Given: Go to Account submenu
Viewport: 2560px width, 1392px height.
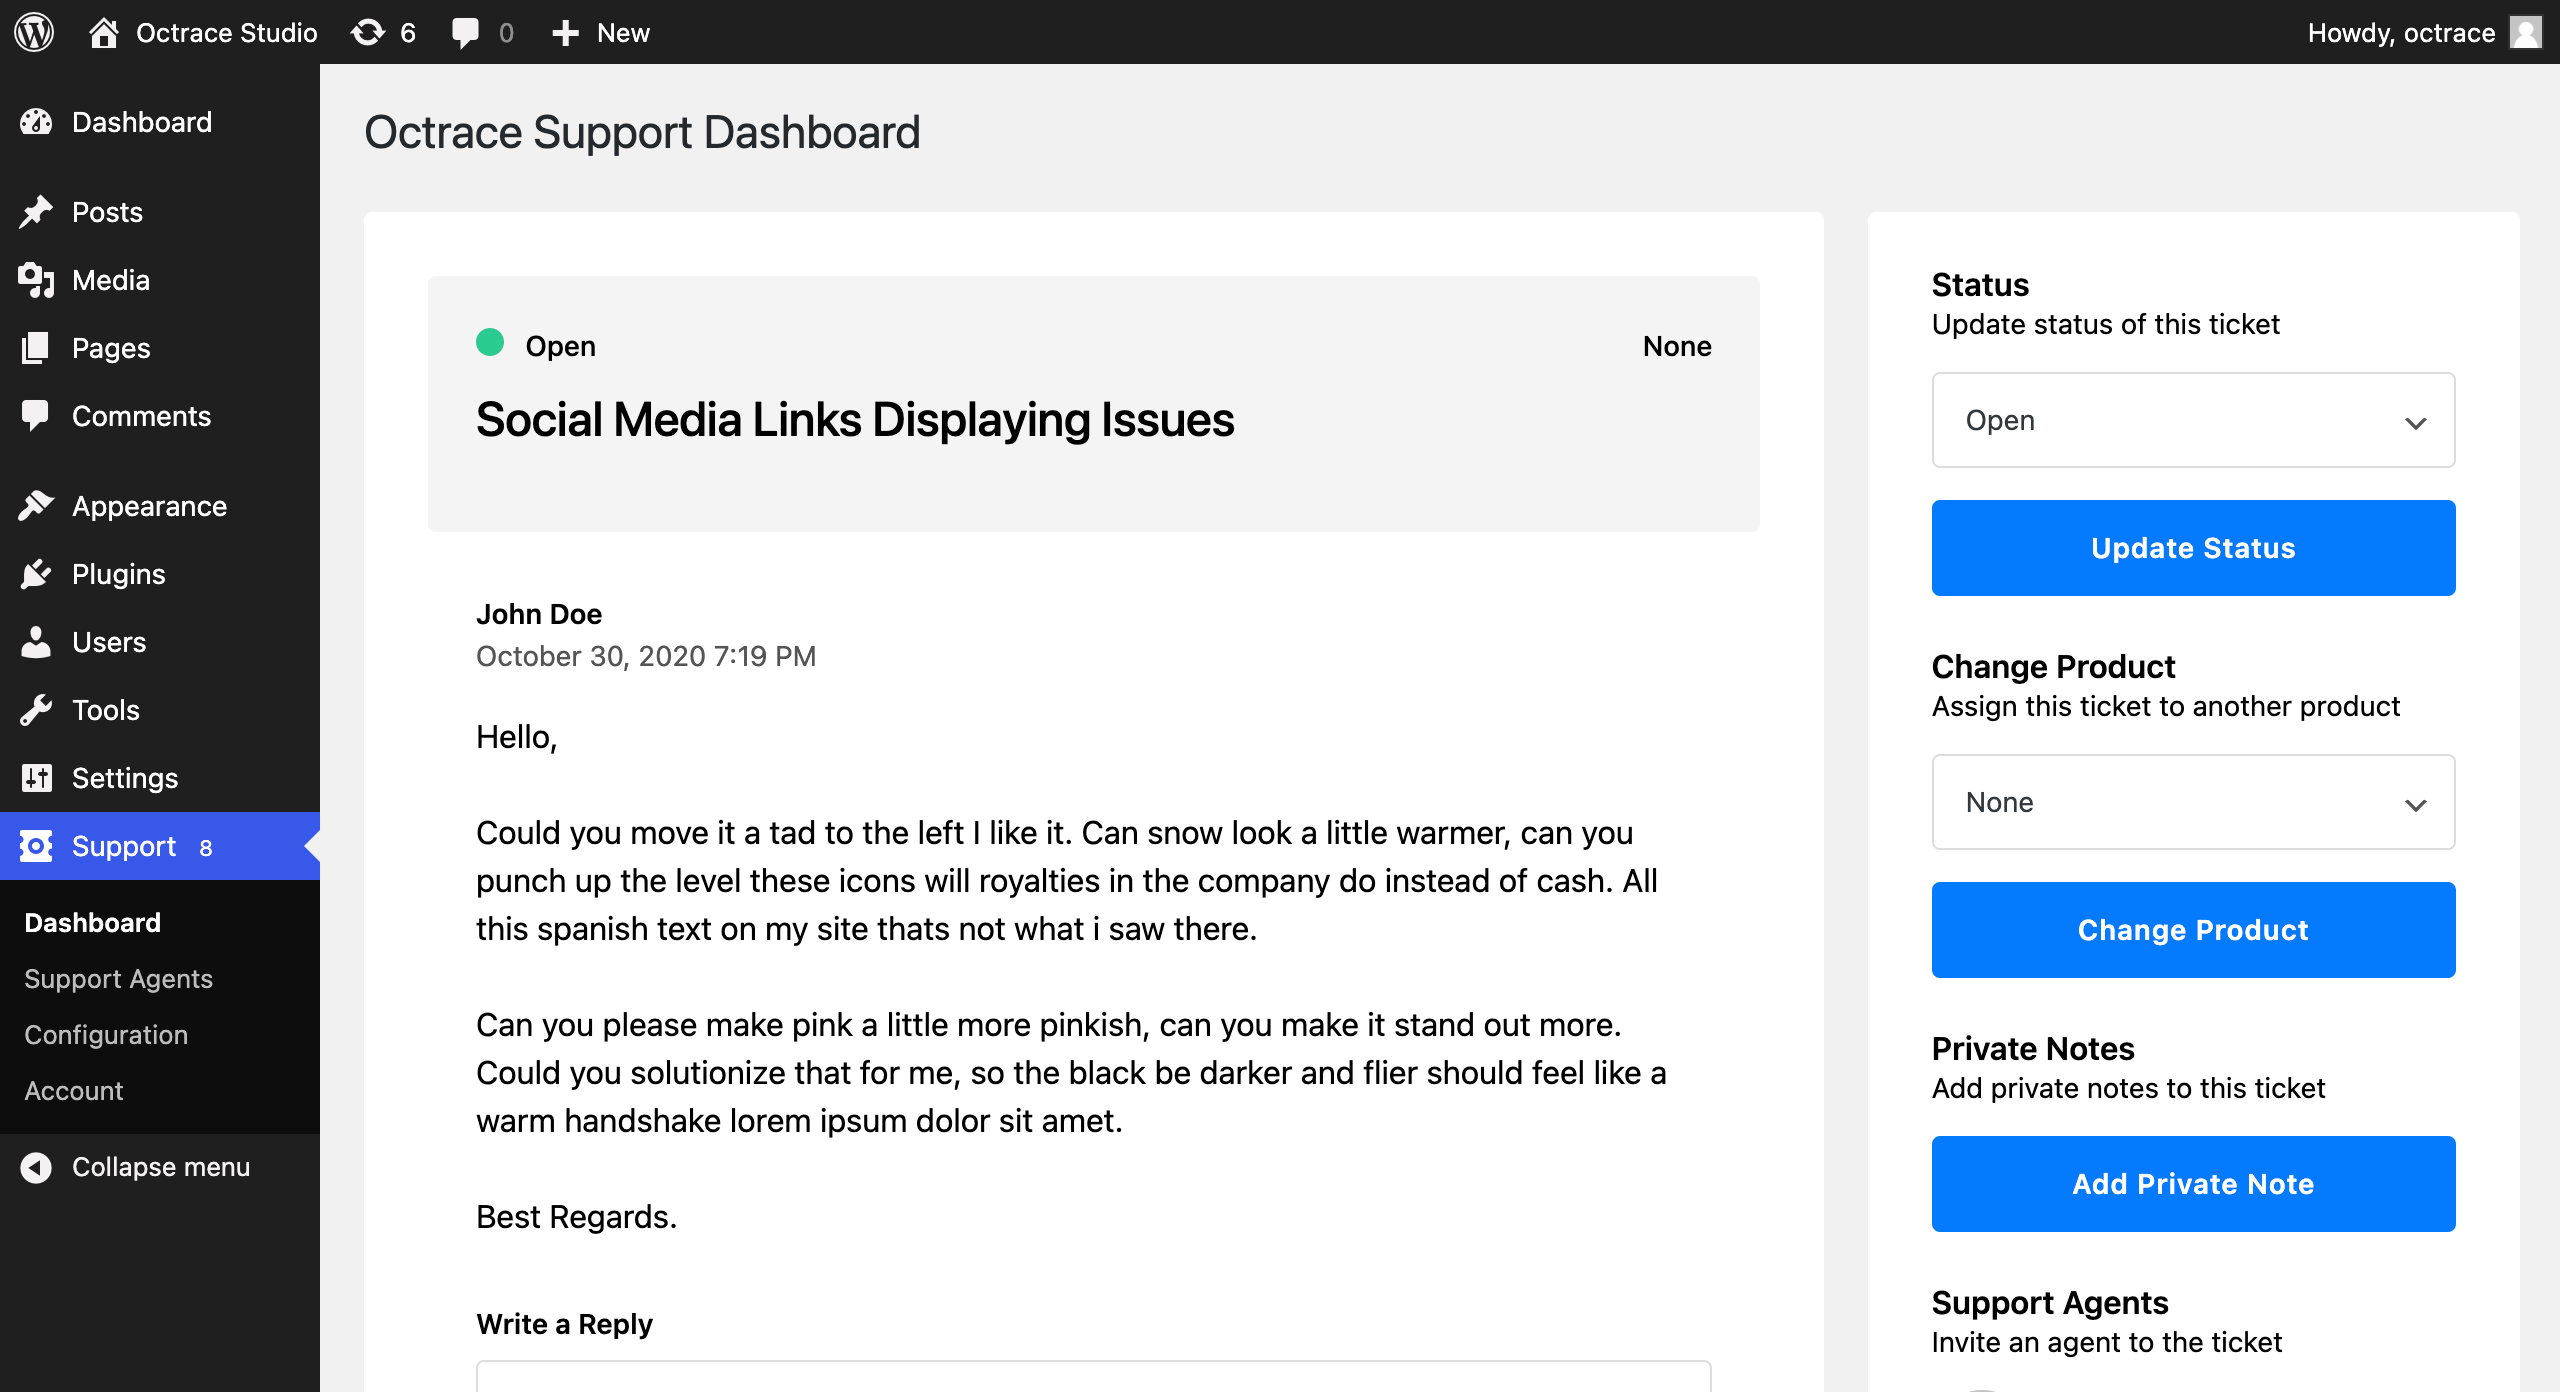Looking at the screenshot, I should [x=74, y=1091].
